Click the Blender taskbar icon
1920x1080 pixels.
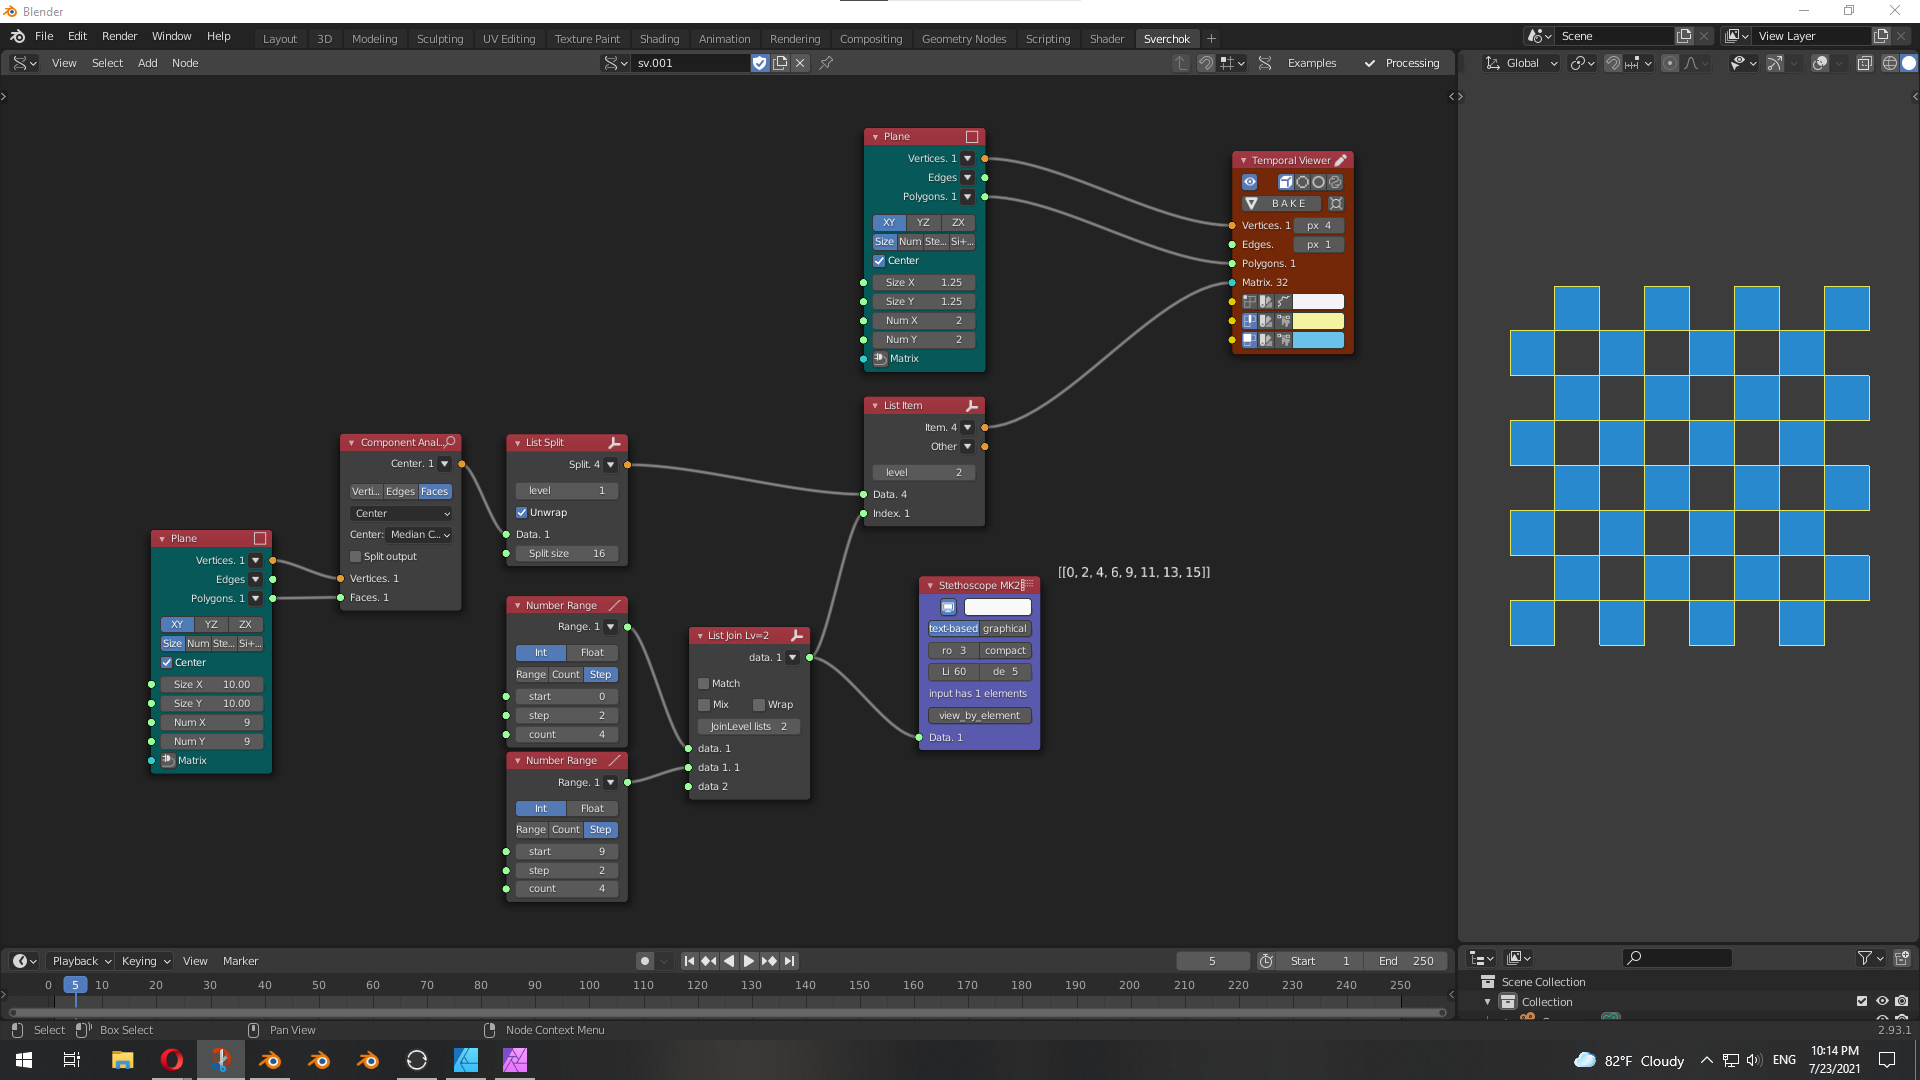click(x=270, y=1060)
